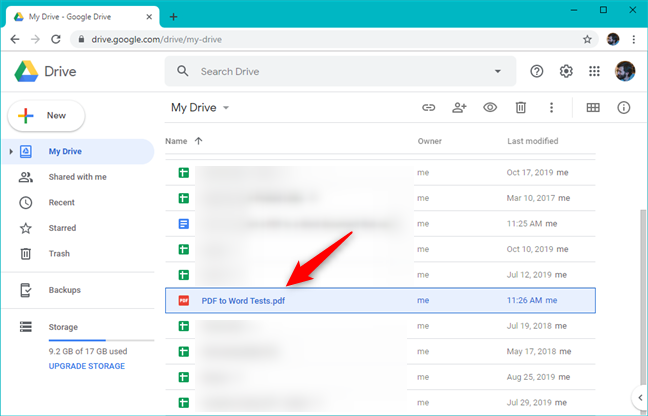Click the Drive logo
This screenshot has width=648, height=416.
click(x=45, y=71)
